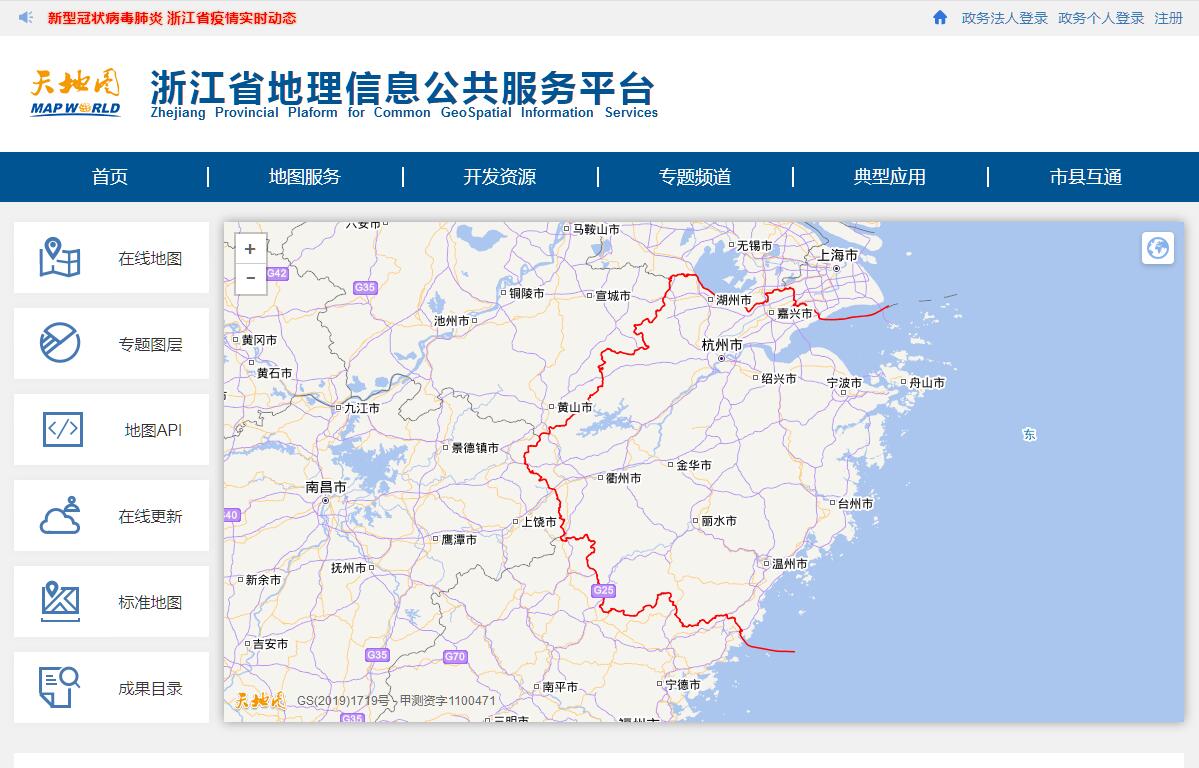Click the speaker announcement icon
1199x768 pixels.
(26, 18)
